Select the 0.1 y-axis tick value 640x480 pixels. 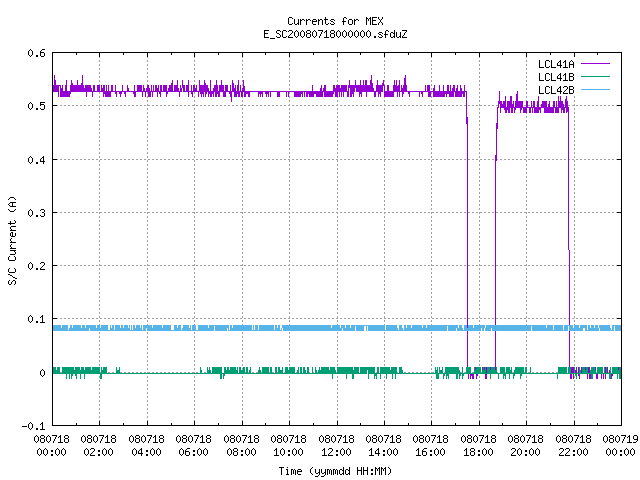click(x=36, y=319)
